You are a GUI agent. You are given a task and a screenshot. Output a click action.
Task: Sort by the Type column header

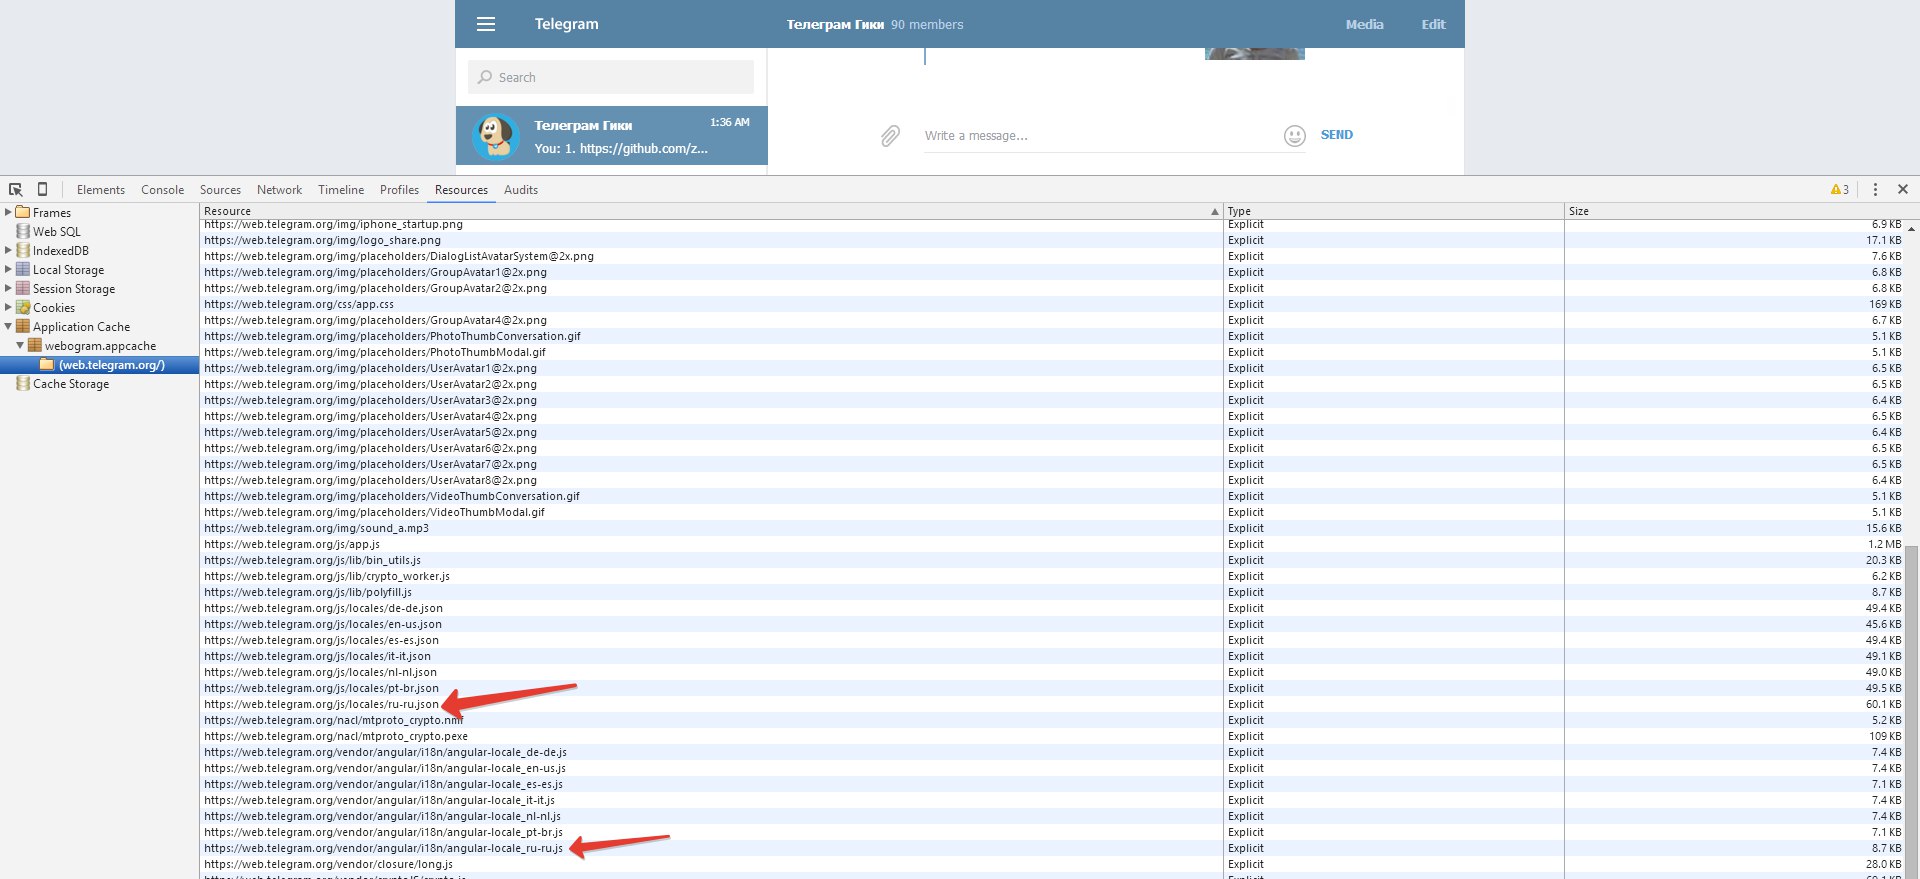[1394, 211]
